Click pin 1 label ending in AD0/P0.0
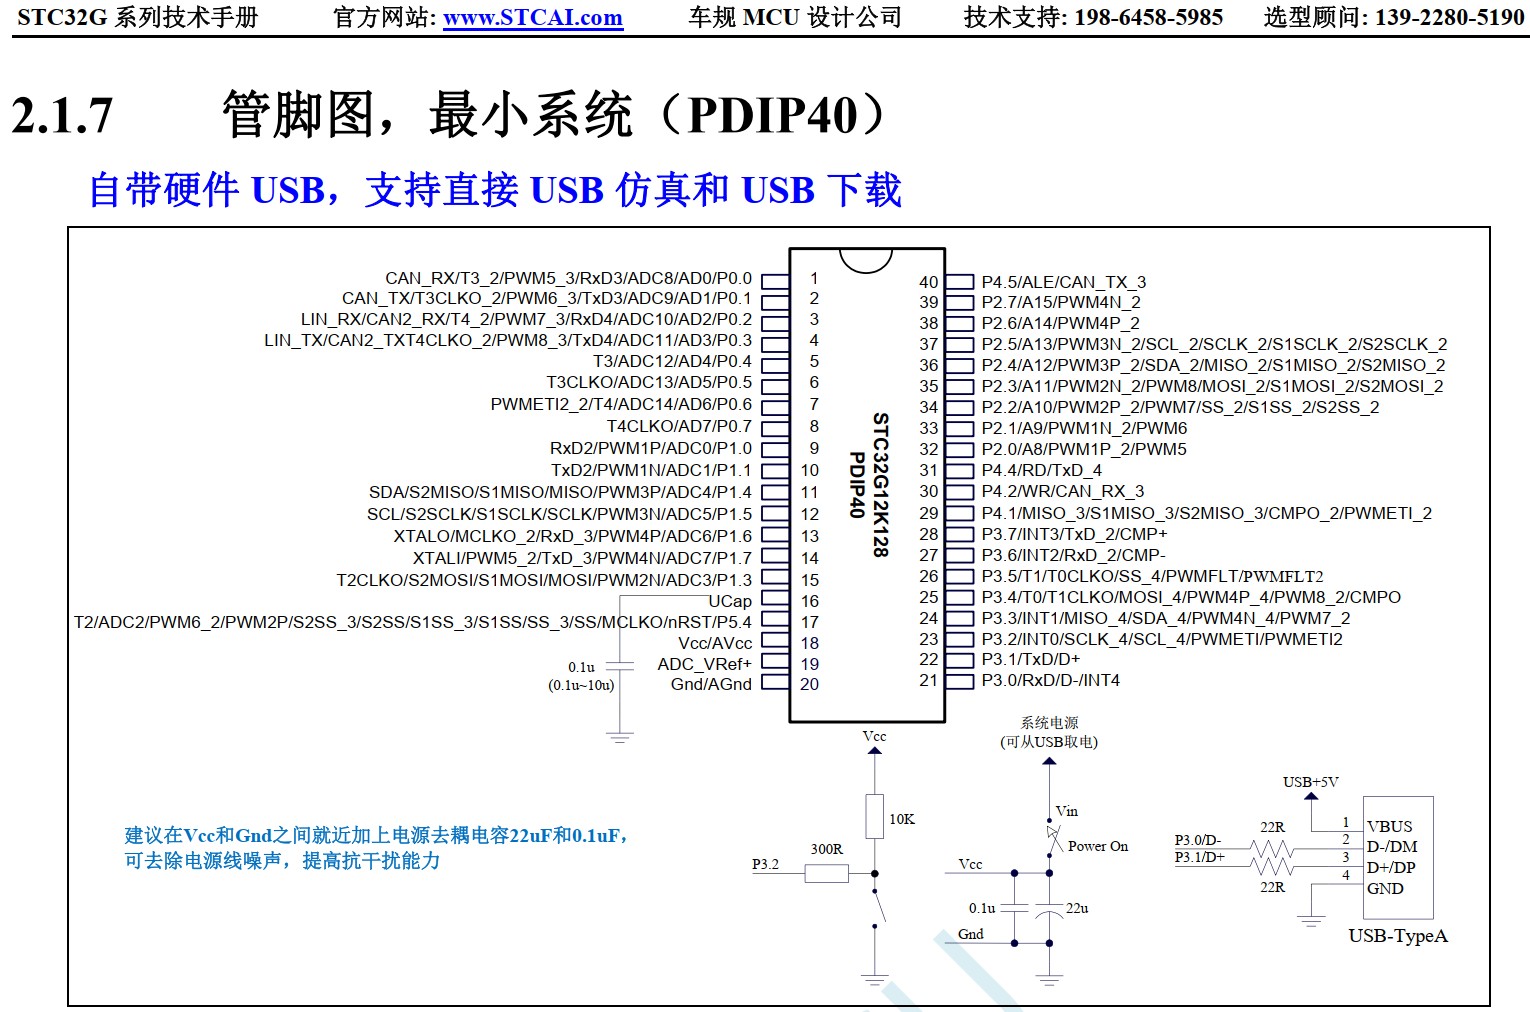This screenshot has height=1012, width=1530. [568, 278]
